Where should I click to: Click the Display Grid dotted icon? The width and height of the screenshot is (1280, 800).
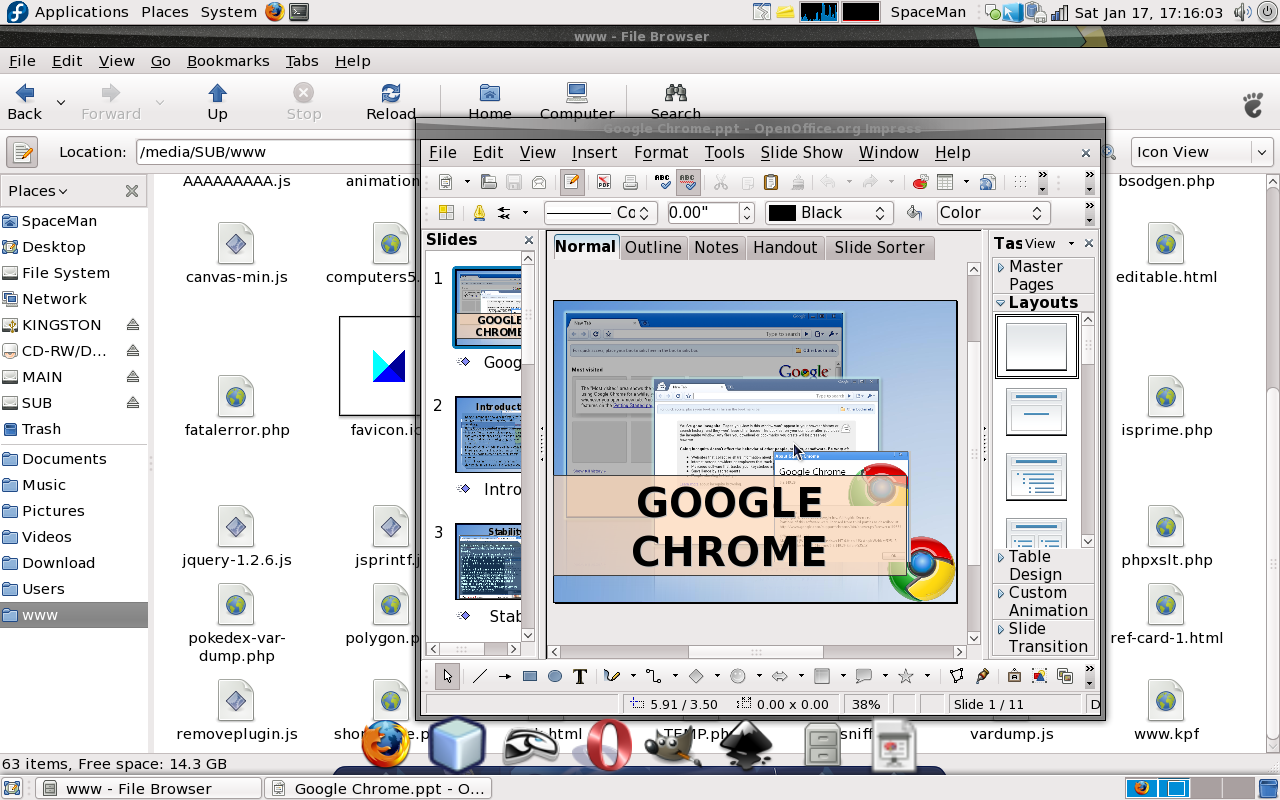pos(1020,182)
